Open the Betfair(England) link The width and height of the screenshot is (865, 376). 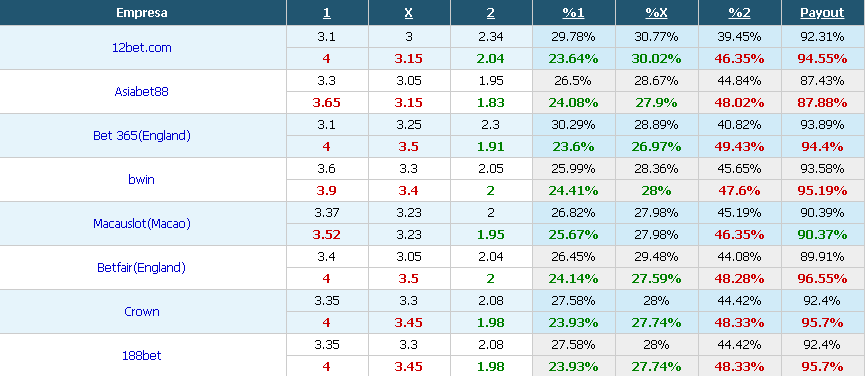click(142, 268)
